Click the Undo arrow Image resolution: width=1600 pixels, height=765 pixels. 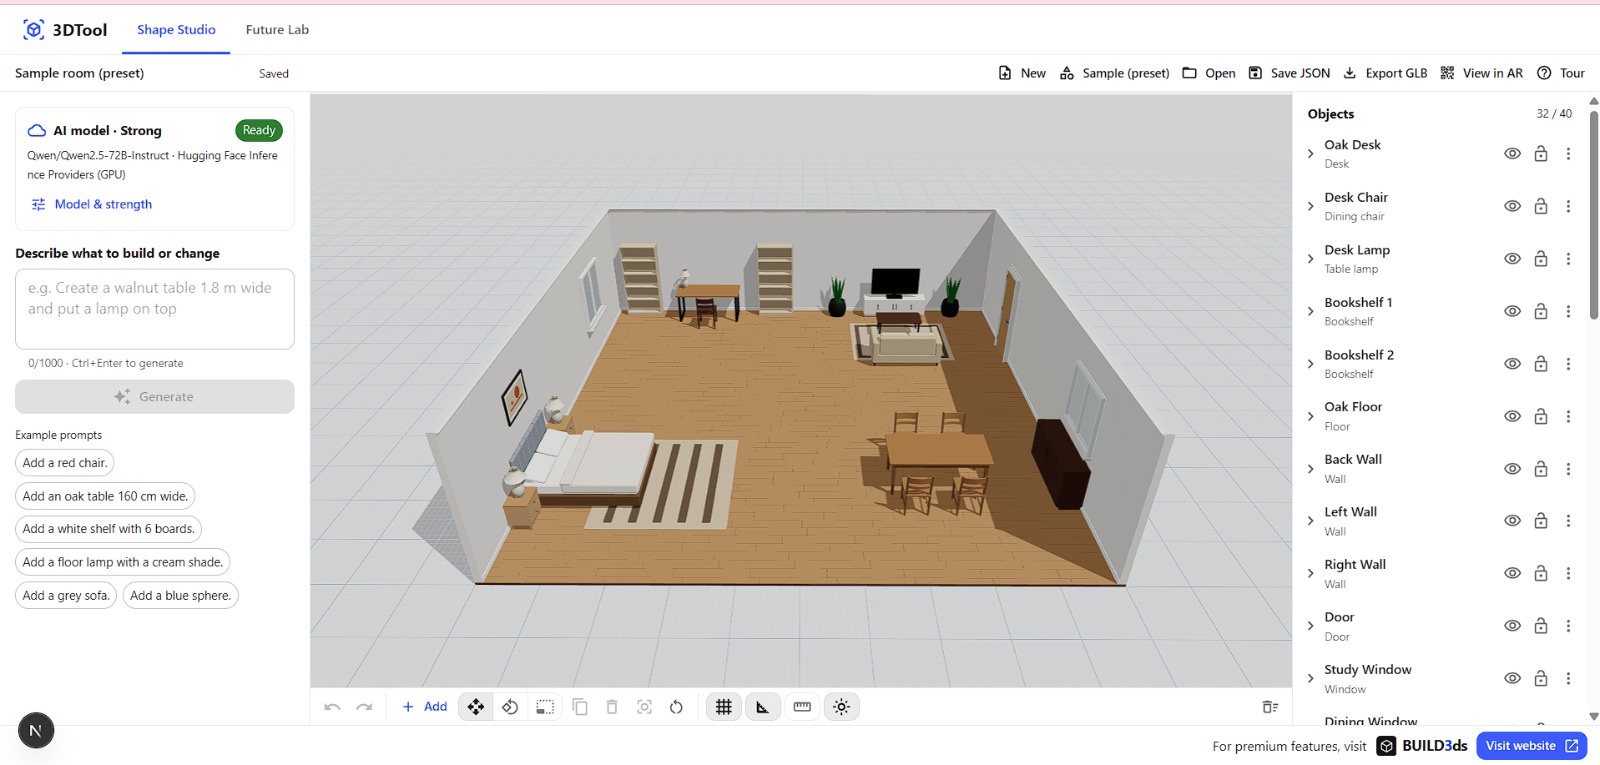point(332,707)
